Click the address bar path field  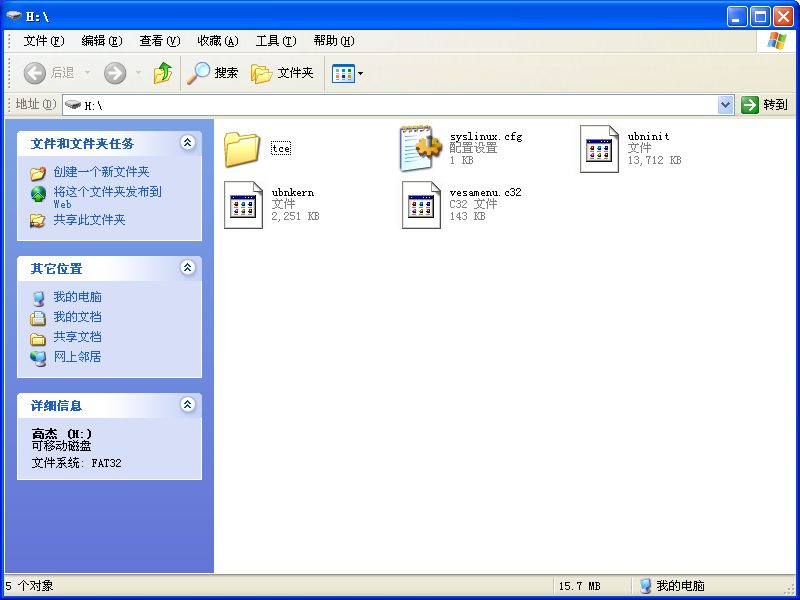click(x=400, y=105)
